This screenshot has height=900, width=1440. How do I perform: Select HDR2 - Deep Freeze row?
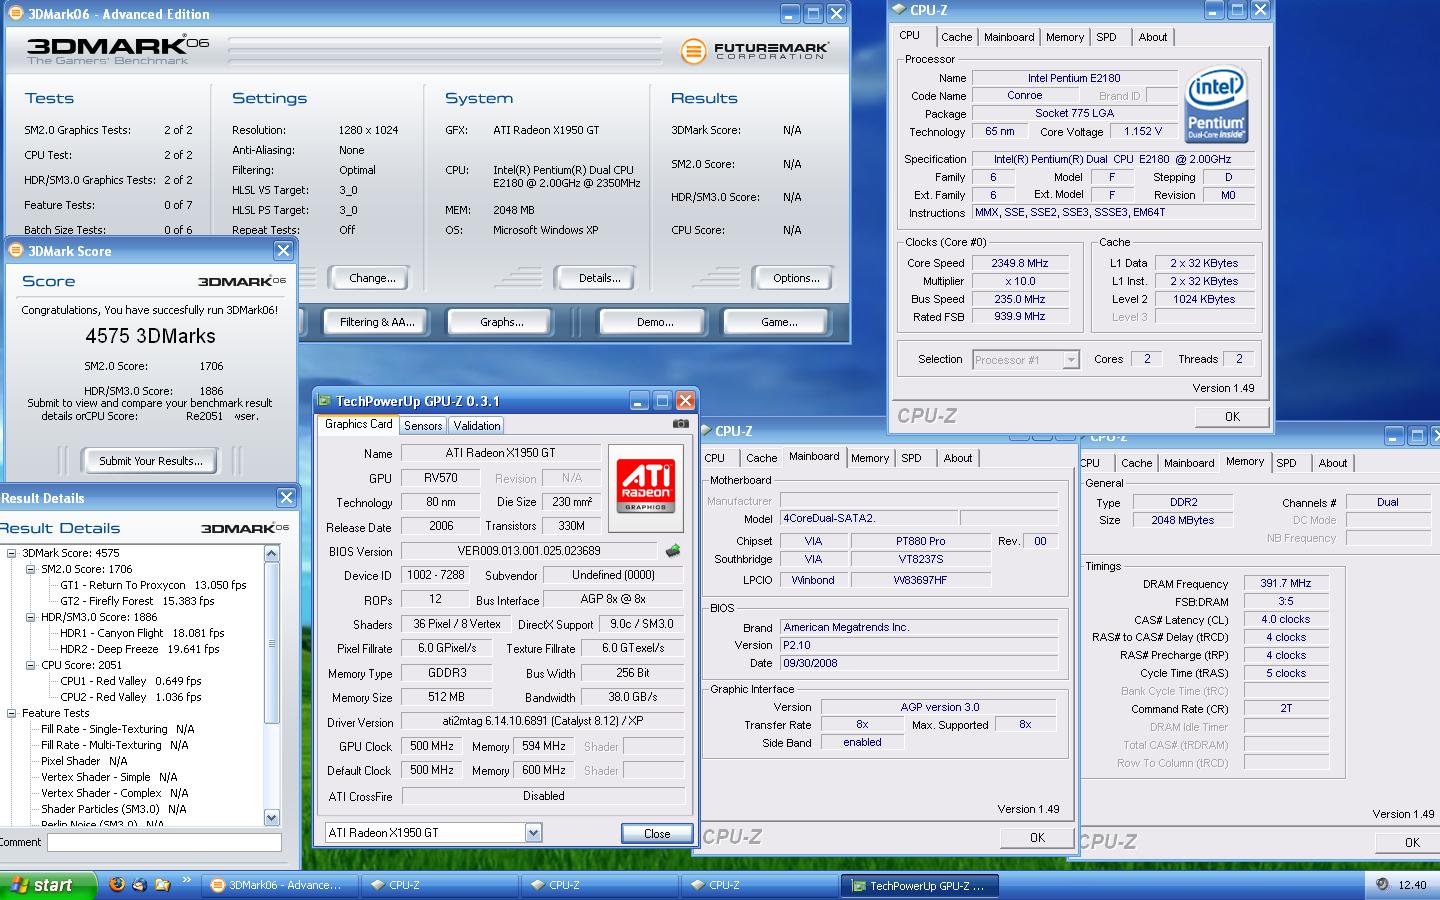[x=139, y=649]
